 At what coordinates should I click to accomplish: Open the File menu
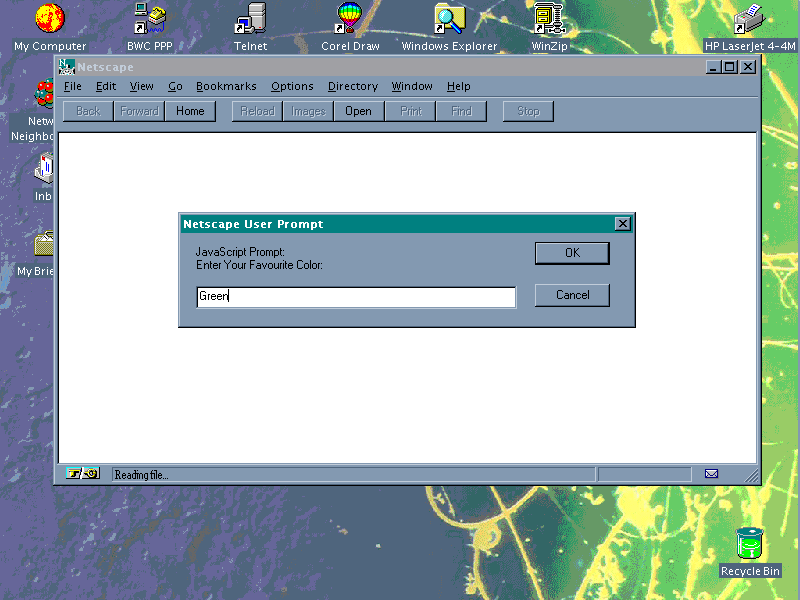[x=72, y=87]
